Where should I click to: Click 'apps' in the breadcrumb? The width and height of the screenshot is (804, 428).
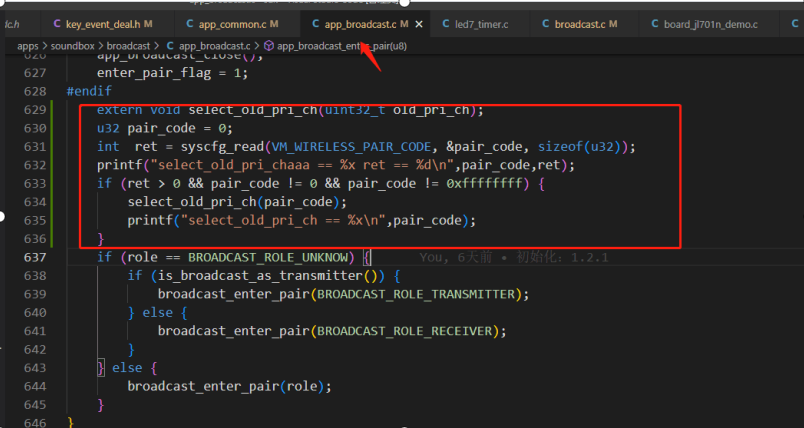point(28,46)
